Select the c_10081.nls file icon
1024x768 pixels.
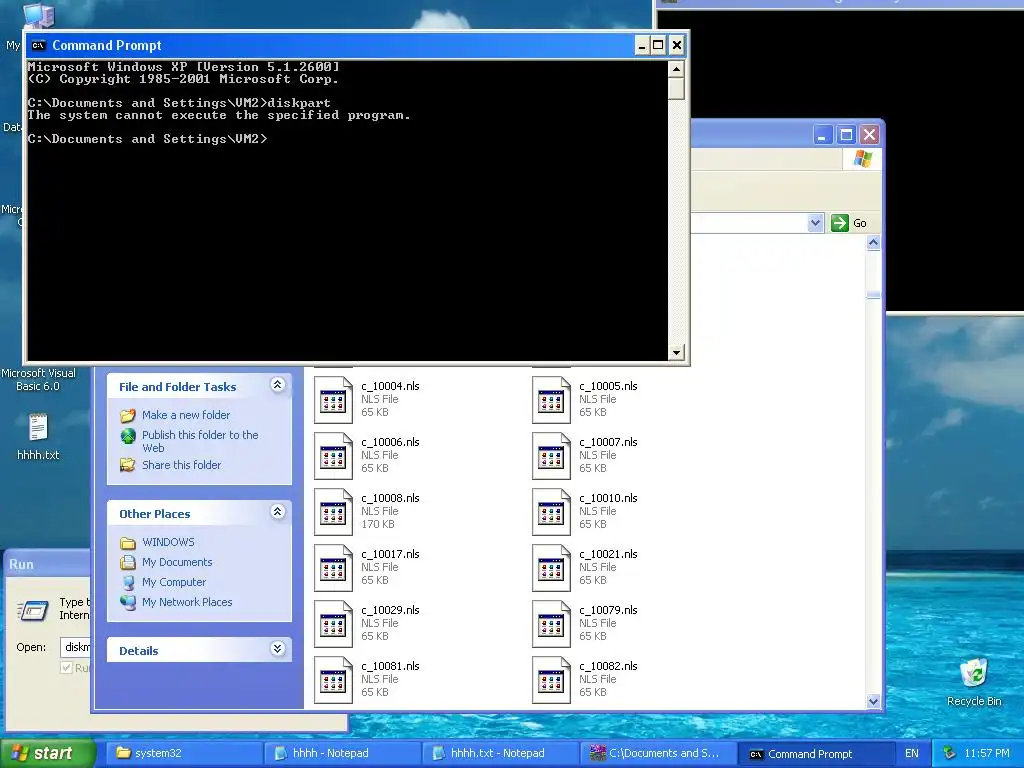click(x=333, y=680)
